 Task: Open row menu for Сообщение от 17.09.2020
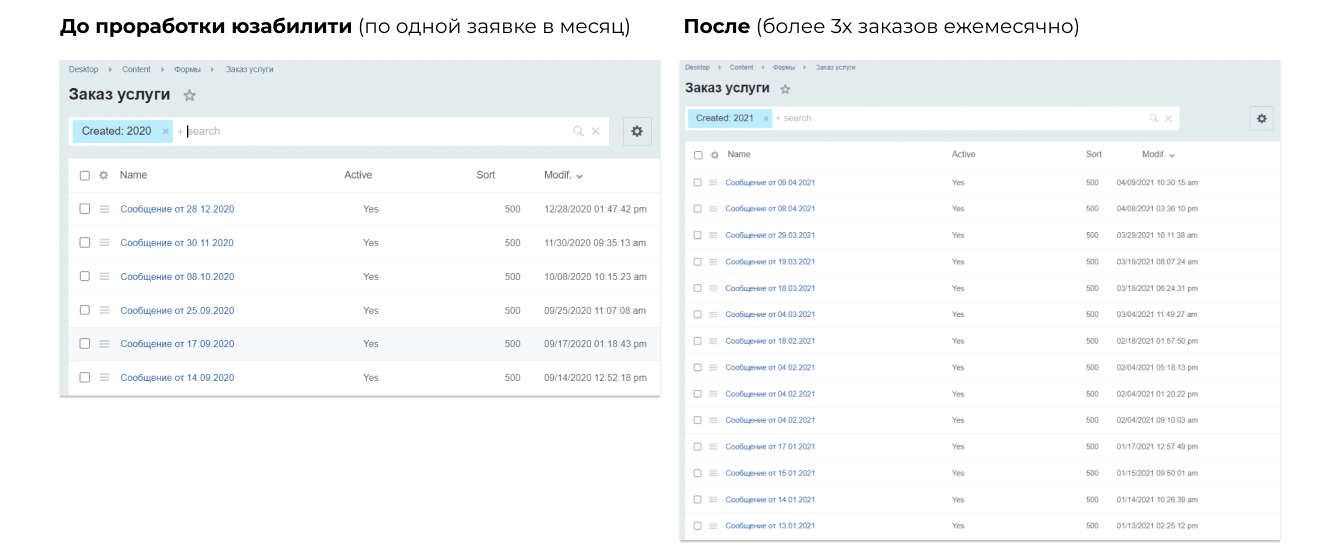tap(104, 343)
